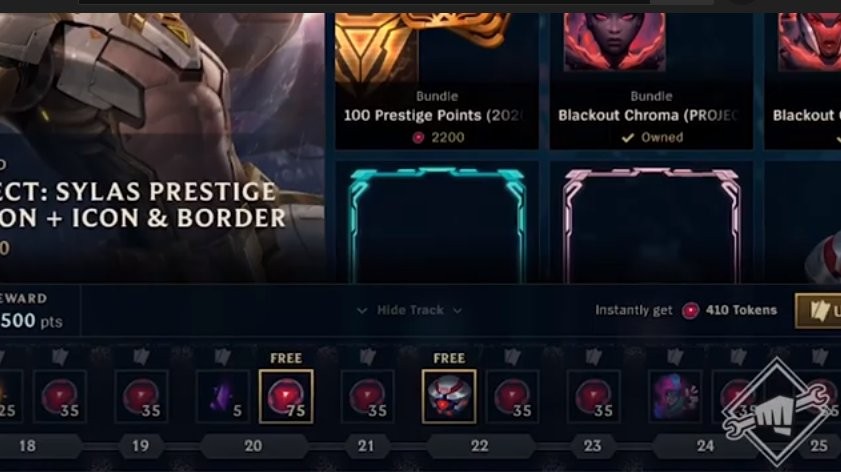This screenshot has height=472, width=841.
Task: Click the gold upgrade pass button
Action: coord(818,311)
